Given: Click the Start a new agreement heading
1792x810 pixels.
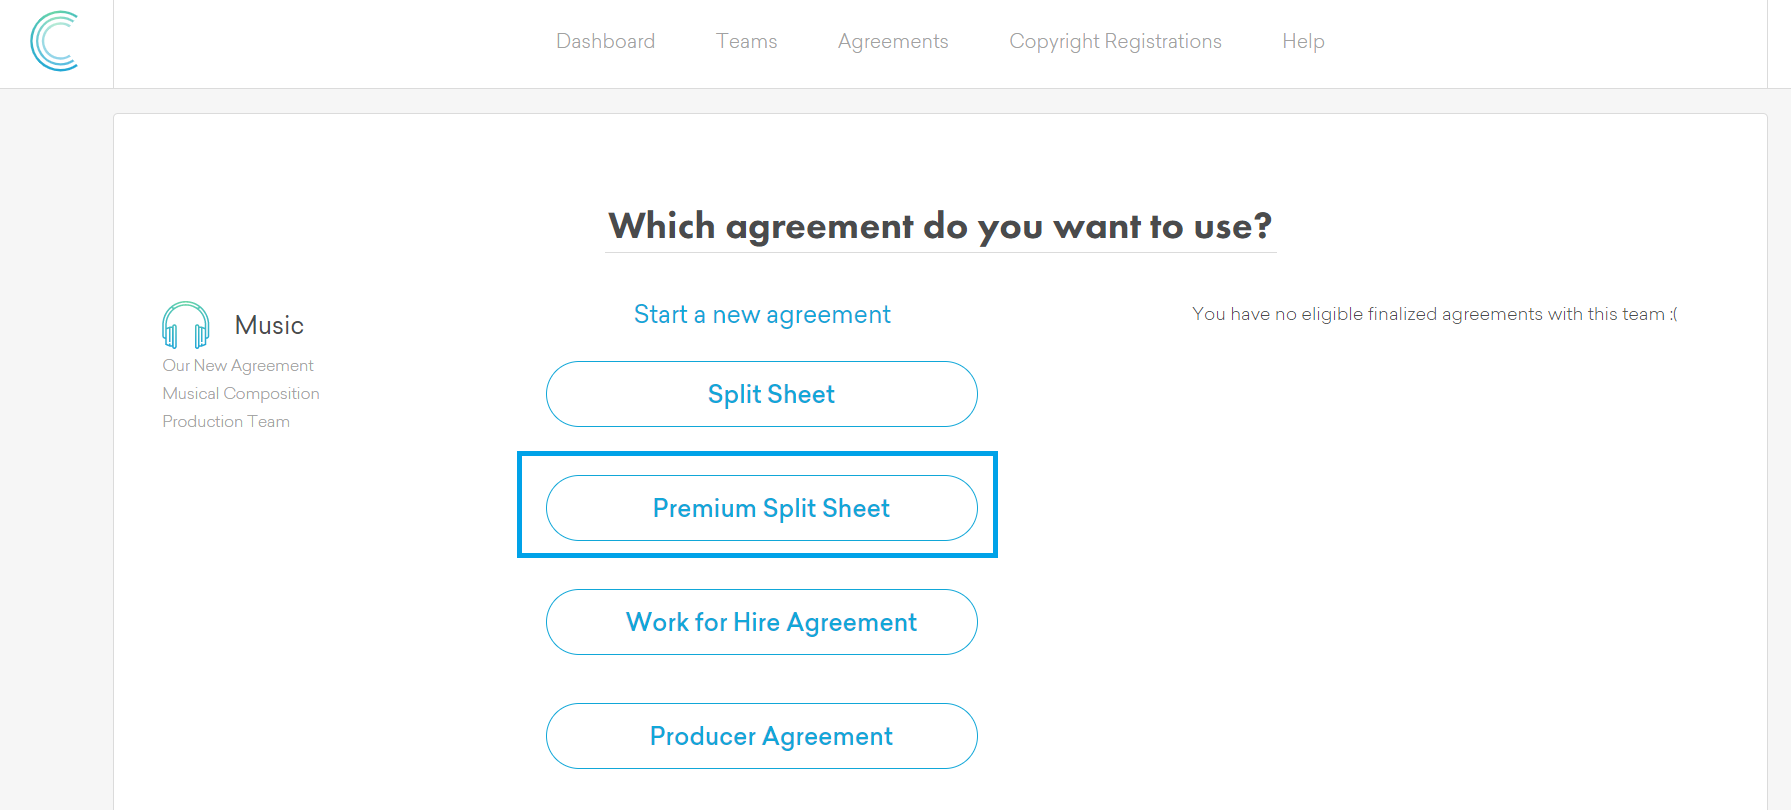Looking at the screenshot, I should coord(762,315).
